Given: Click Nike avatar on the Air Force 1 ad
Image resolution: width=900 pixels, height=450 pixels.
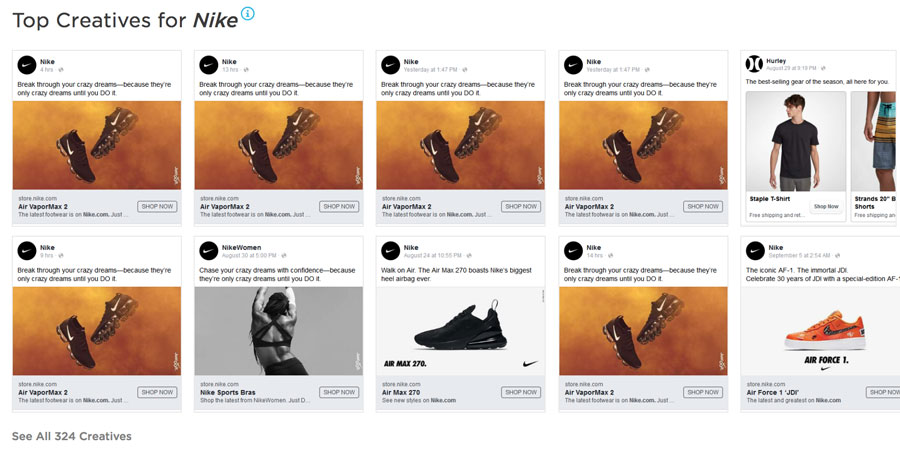Looking at the screenshot, I should coord(754,251).
